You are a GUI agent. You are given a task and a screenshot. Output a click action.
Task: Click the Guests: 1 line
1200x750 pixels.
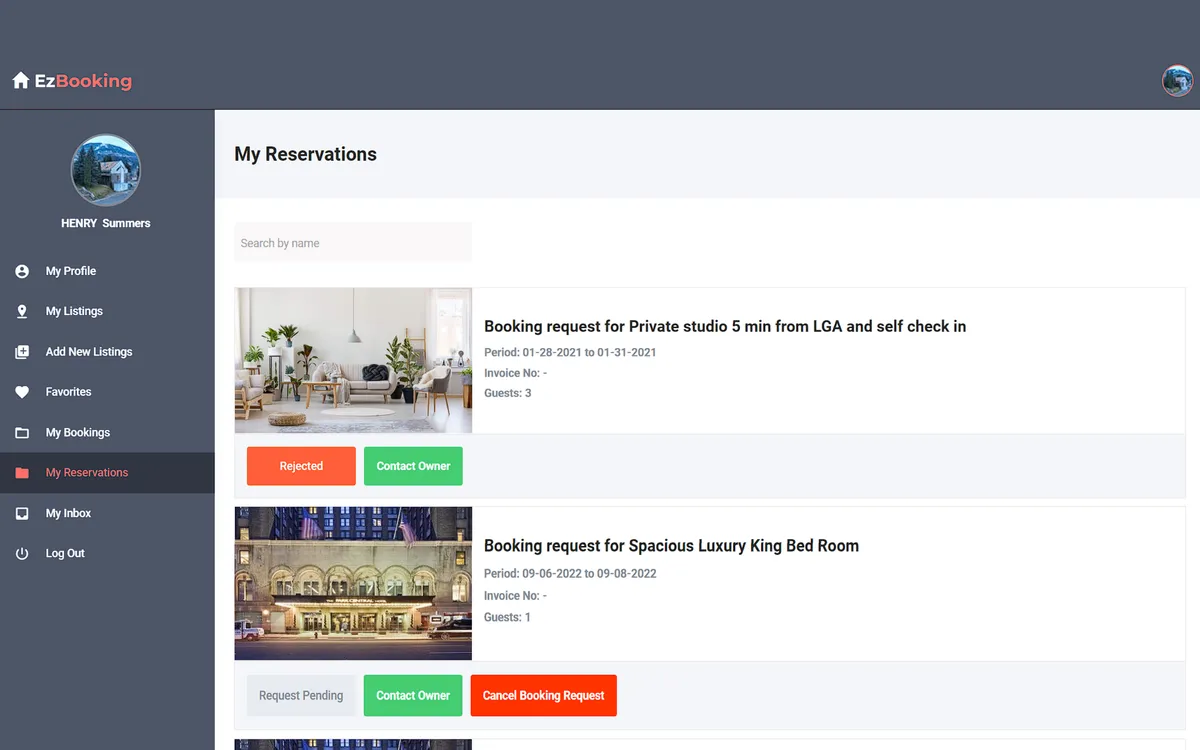[508, 617]
